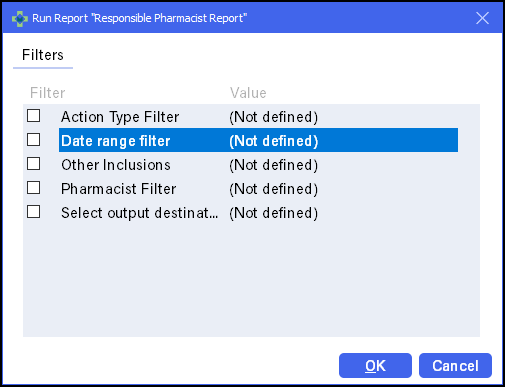Close the Run Report dialog
Image resolution: width=505 pixels, height=387 pixels.
pyautogui.click(x=482, y=18)
